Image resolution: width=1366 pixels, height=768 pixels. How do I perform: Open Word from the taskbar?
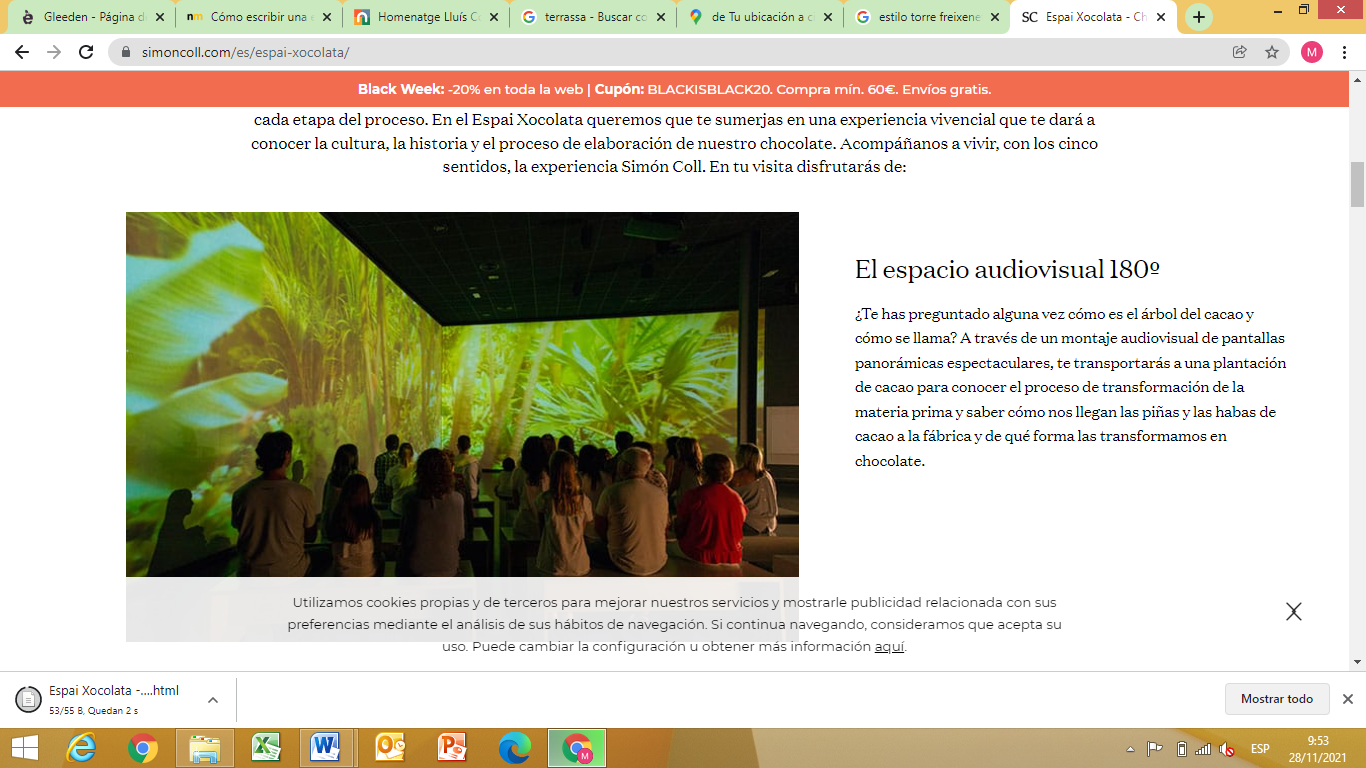325,748
